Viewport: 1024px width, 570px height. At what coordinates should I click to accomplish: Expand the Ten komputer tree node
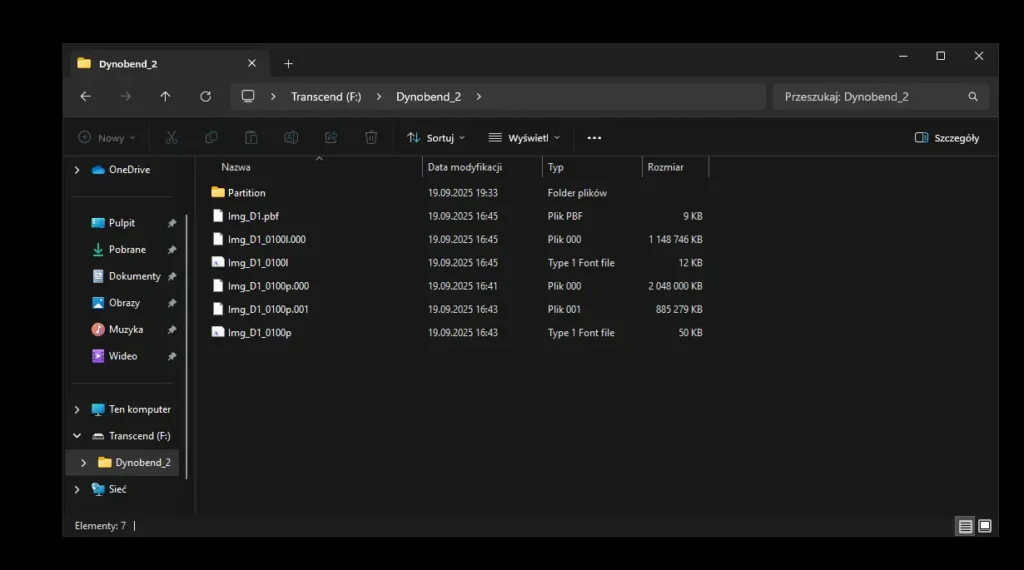point(77,410)
